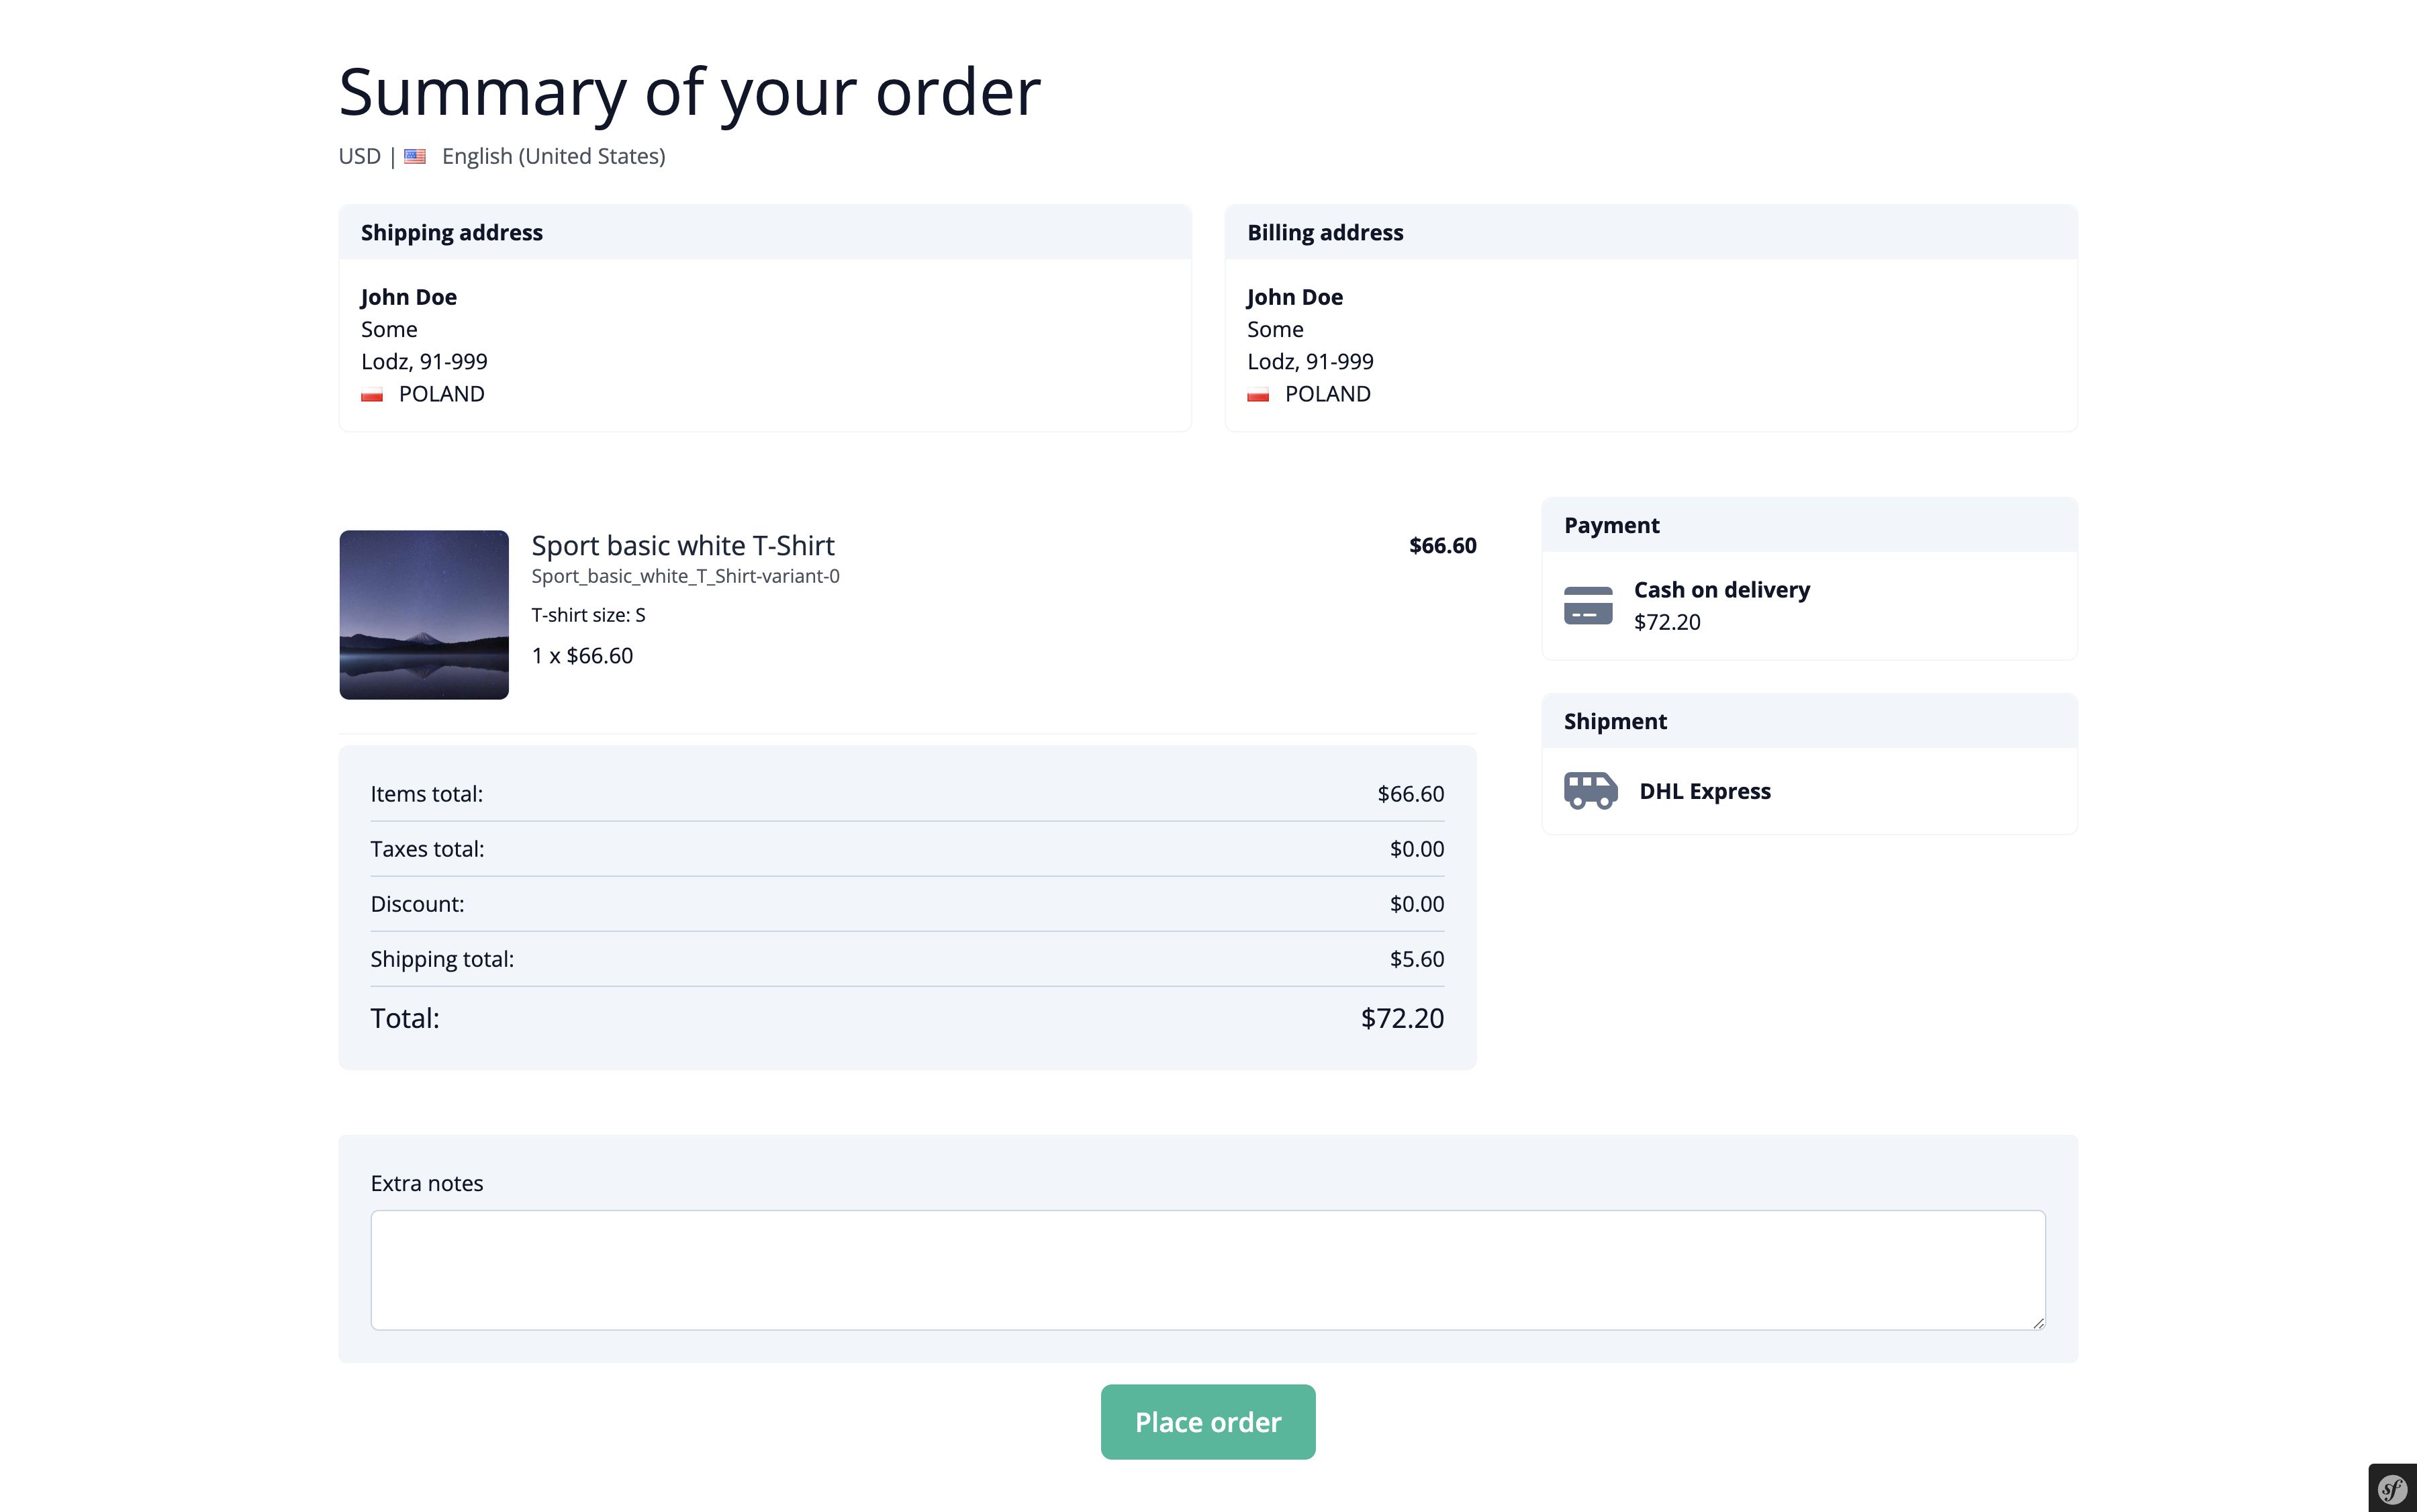Click the Extra notes resize handle
This screenshot has height=1512, width=2417.
click(x=2038, y=1323)
